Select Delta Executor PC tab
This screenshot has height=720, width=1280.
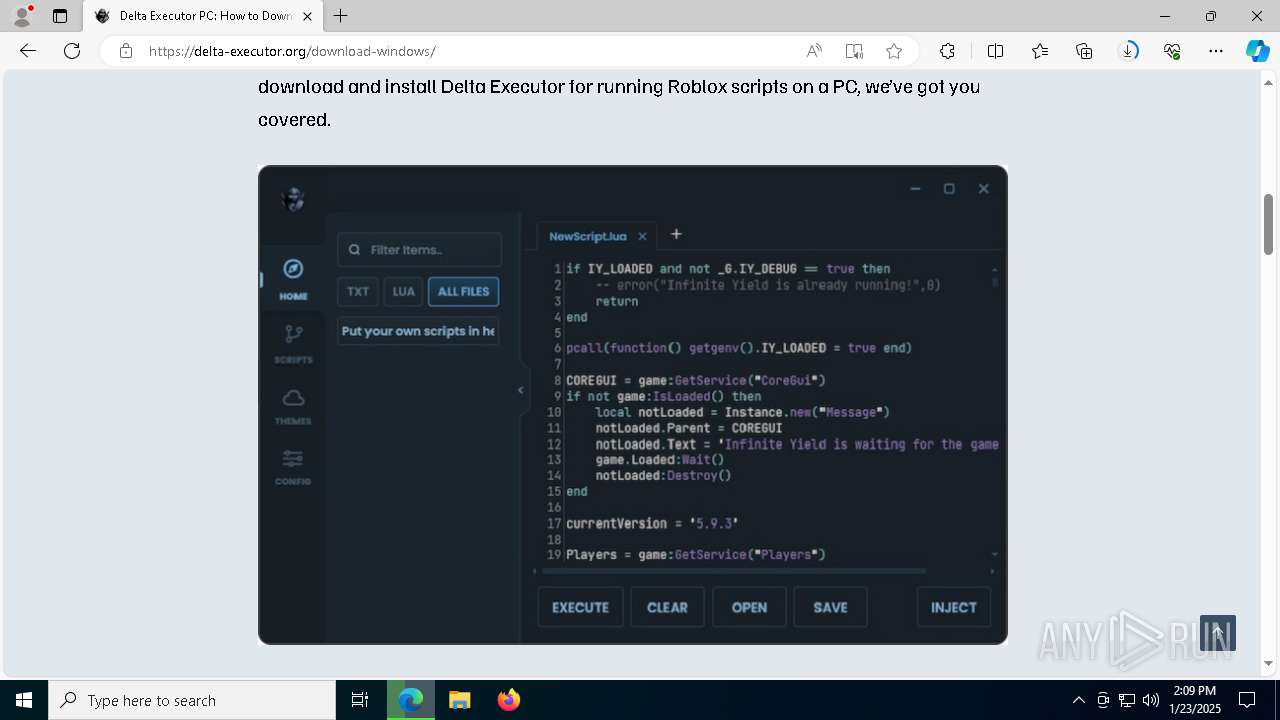coord(203,16)
